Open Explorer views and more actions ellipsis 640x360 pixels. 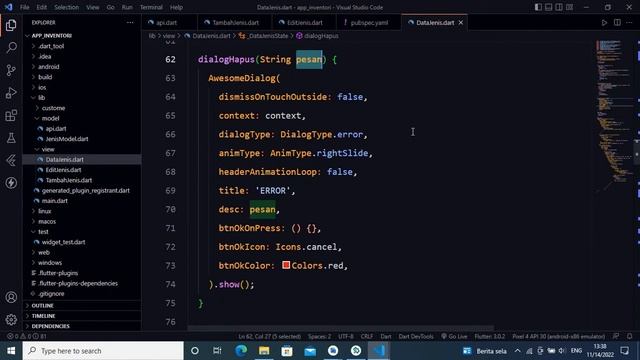point(130,23)
